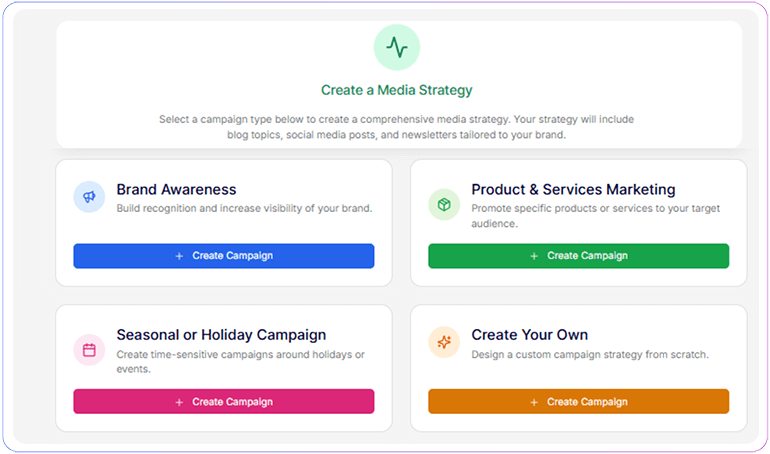Click the plus icon on blue button
This screenshot has width=770, height=454.
[x=179, y=256]
